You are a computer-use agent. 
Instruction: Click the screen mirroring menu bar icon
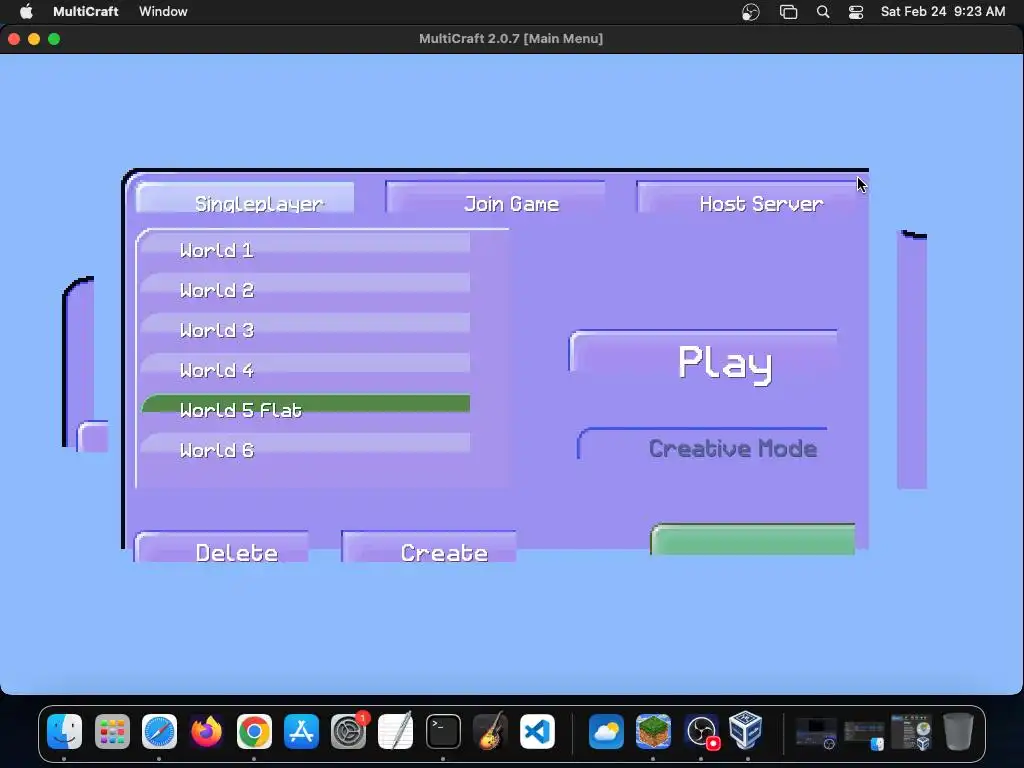pos(788,12)
